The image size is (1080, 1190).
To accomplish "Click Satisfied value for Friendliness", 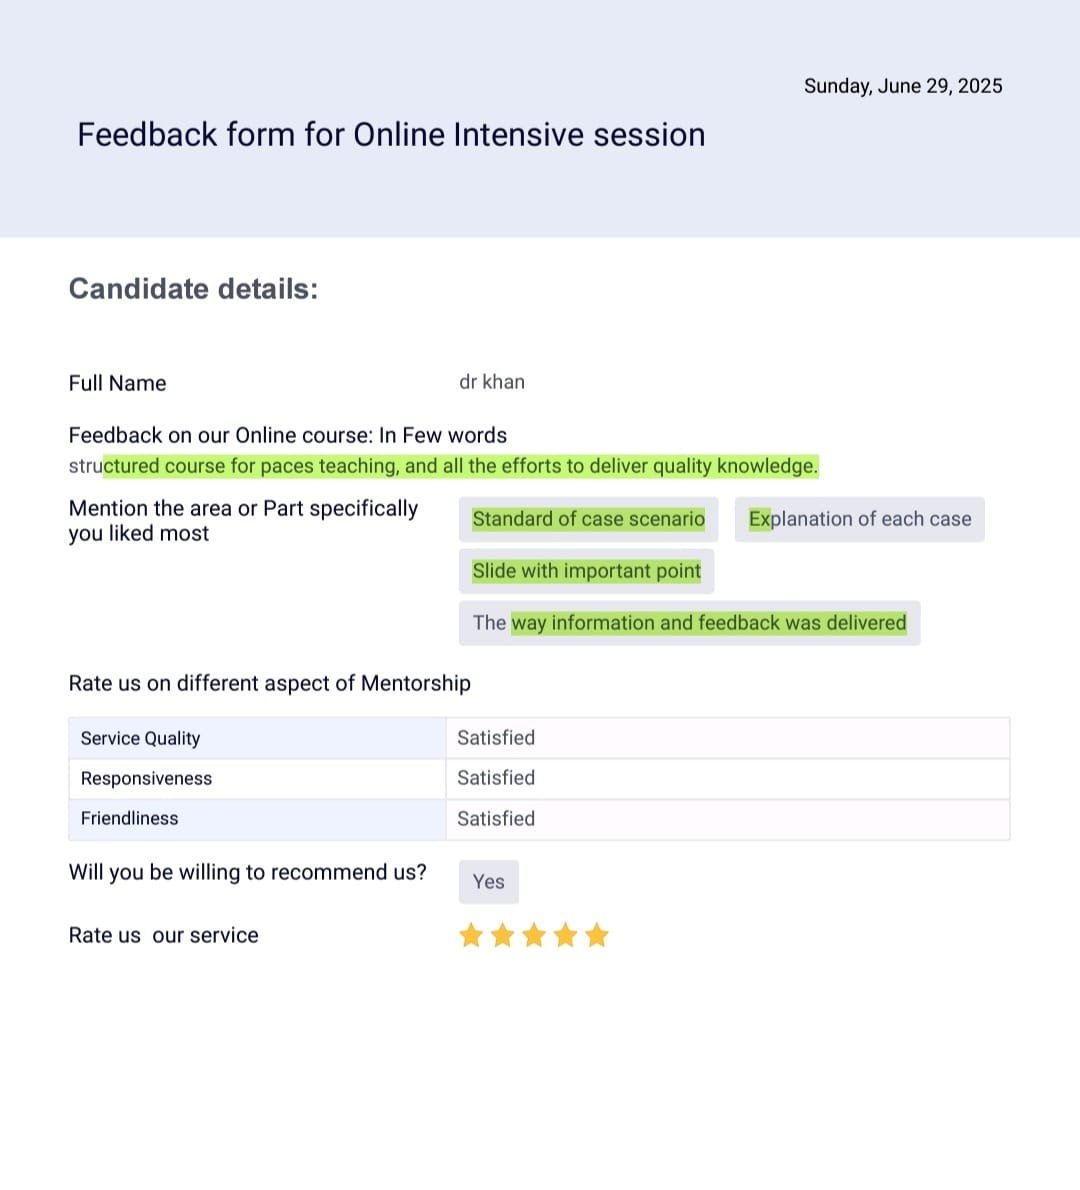I will [x=496, y=819].
